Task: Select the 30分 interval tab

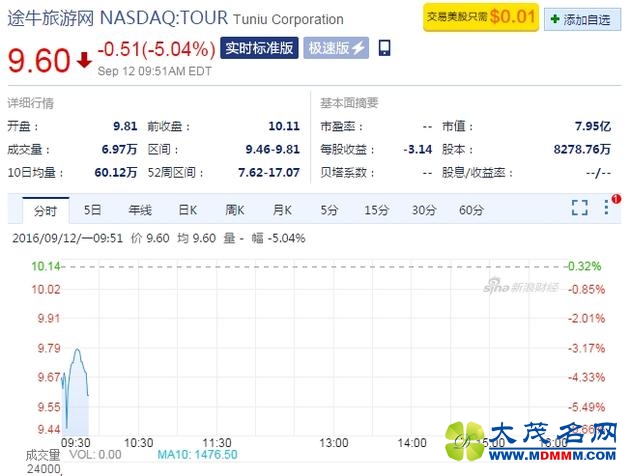Action: tap(424, 210)
